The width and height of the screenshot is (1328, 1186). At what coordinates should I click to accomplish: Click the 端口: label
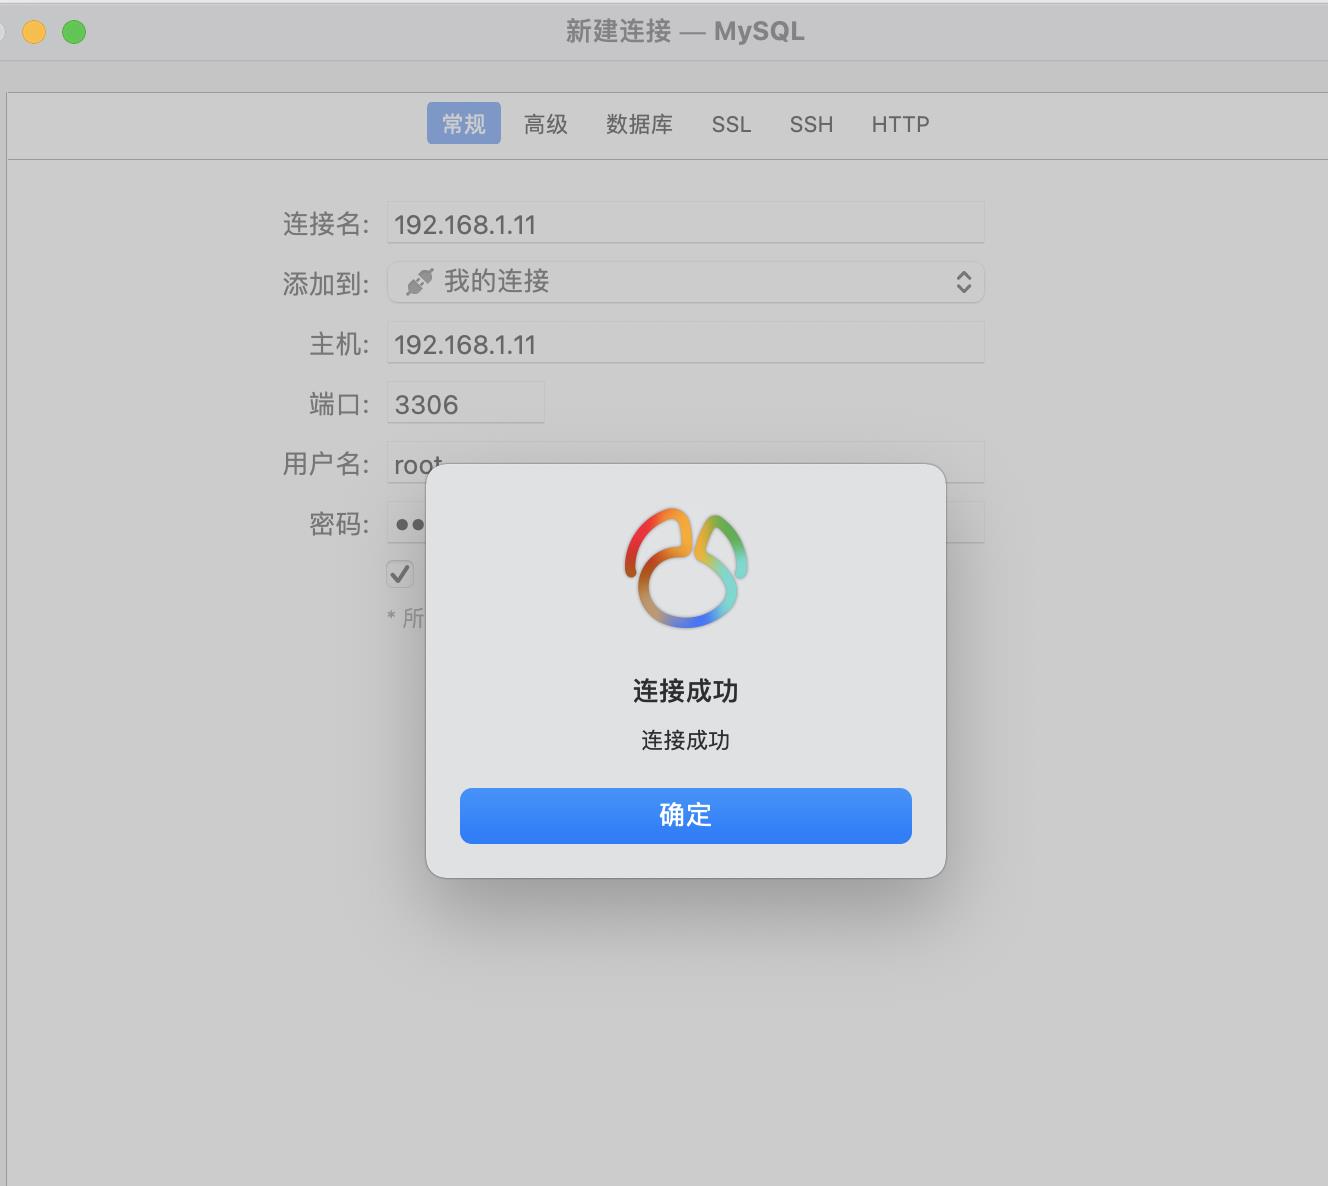point(340,403)
